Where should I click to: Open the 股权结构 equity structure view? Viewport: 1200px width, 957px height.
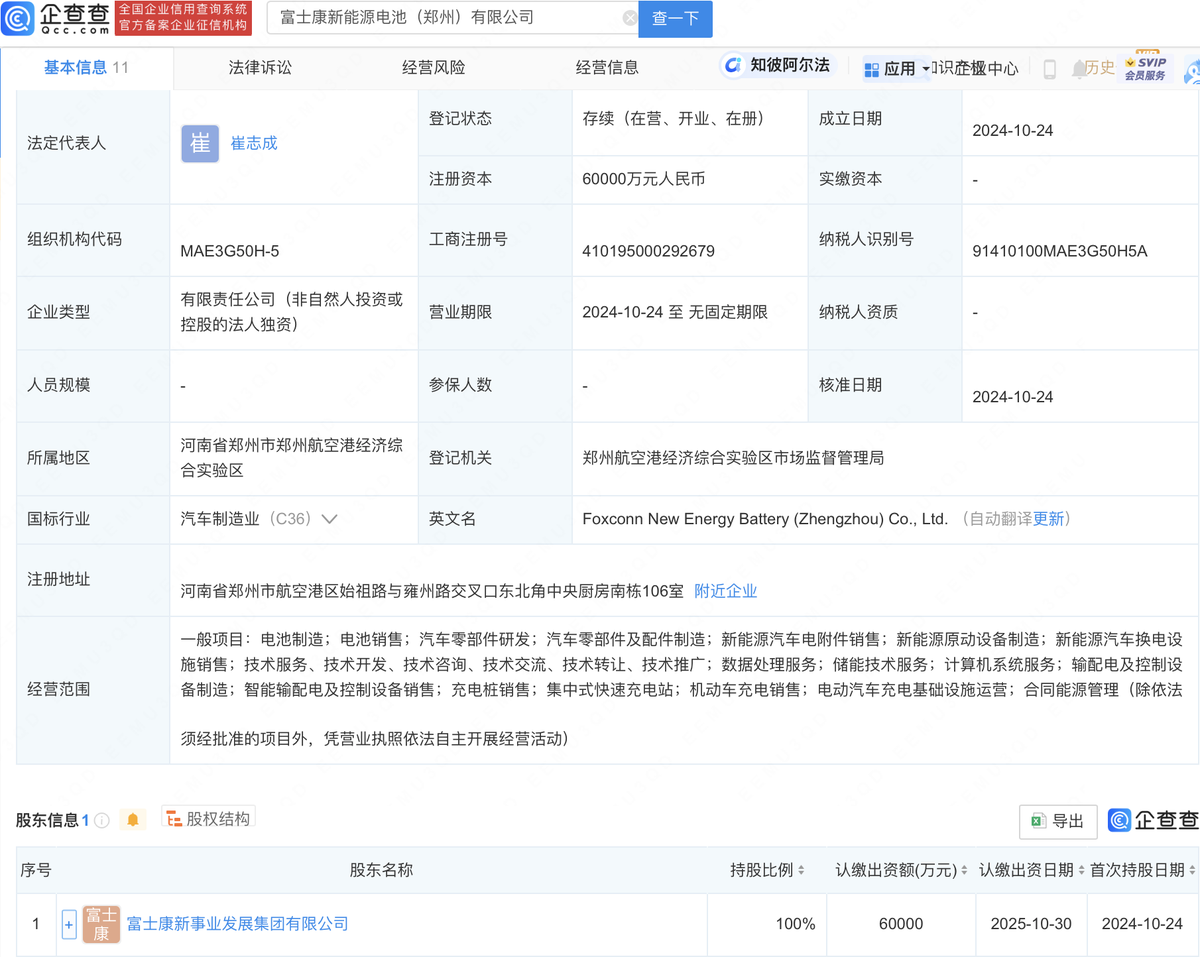[208, 816]
